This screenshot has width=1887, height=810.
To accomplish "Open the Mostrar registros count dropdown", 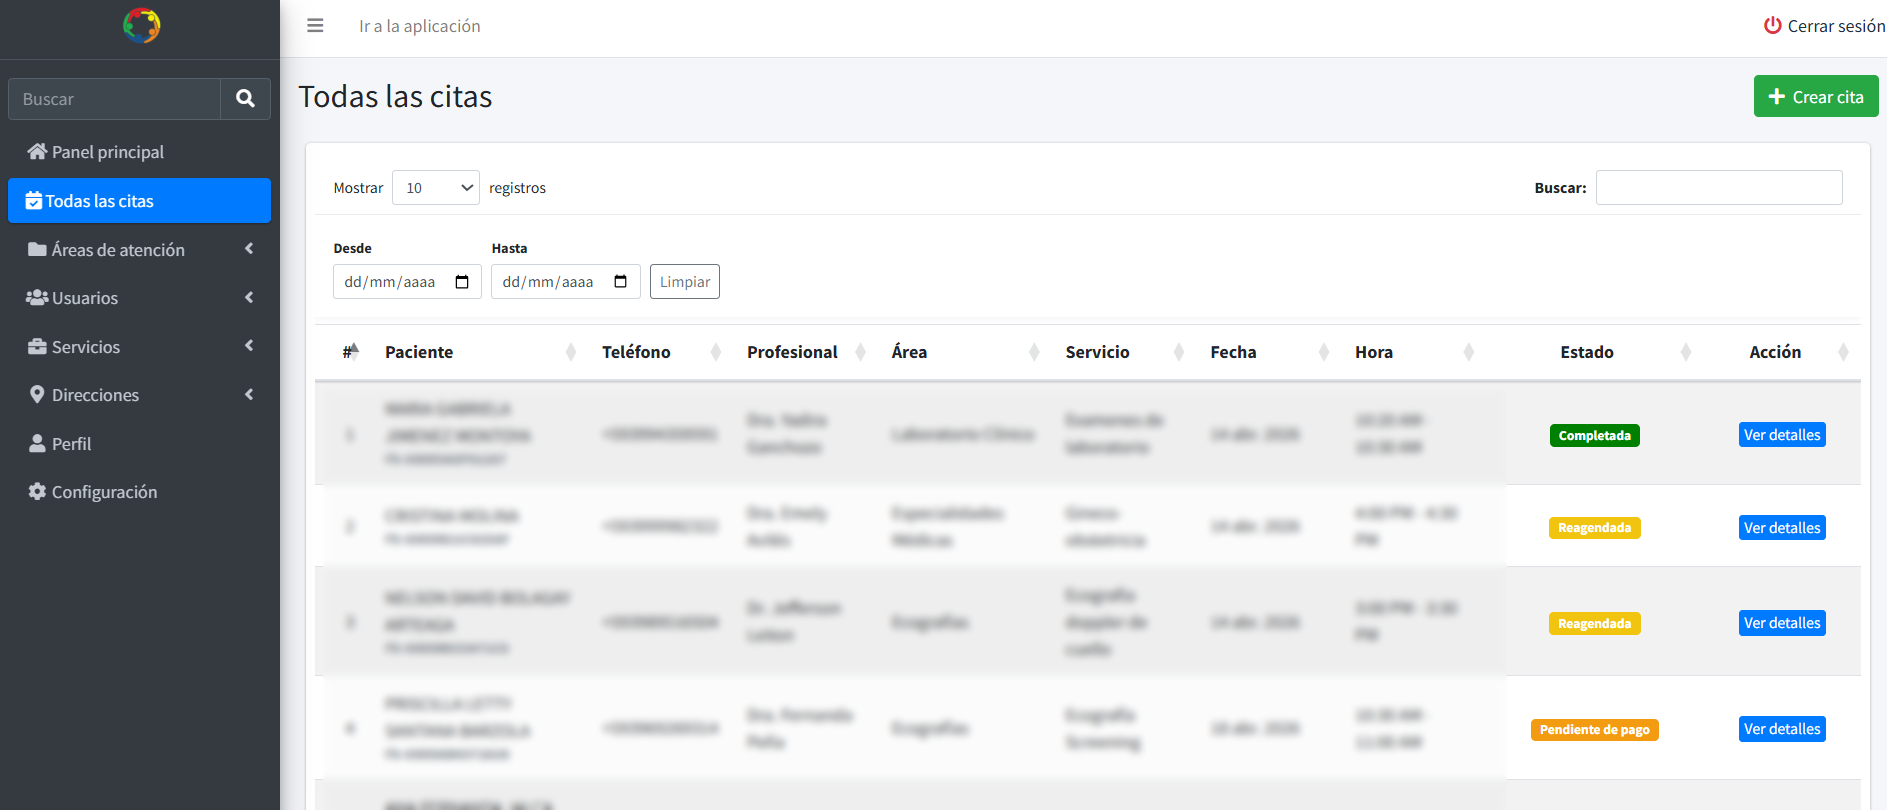I will pos(436,188).
